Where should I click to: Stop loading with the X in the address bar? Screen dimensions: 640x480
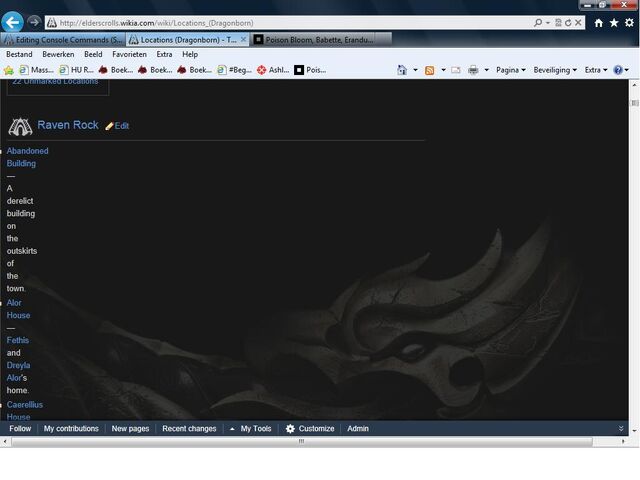coord(578,23)
